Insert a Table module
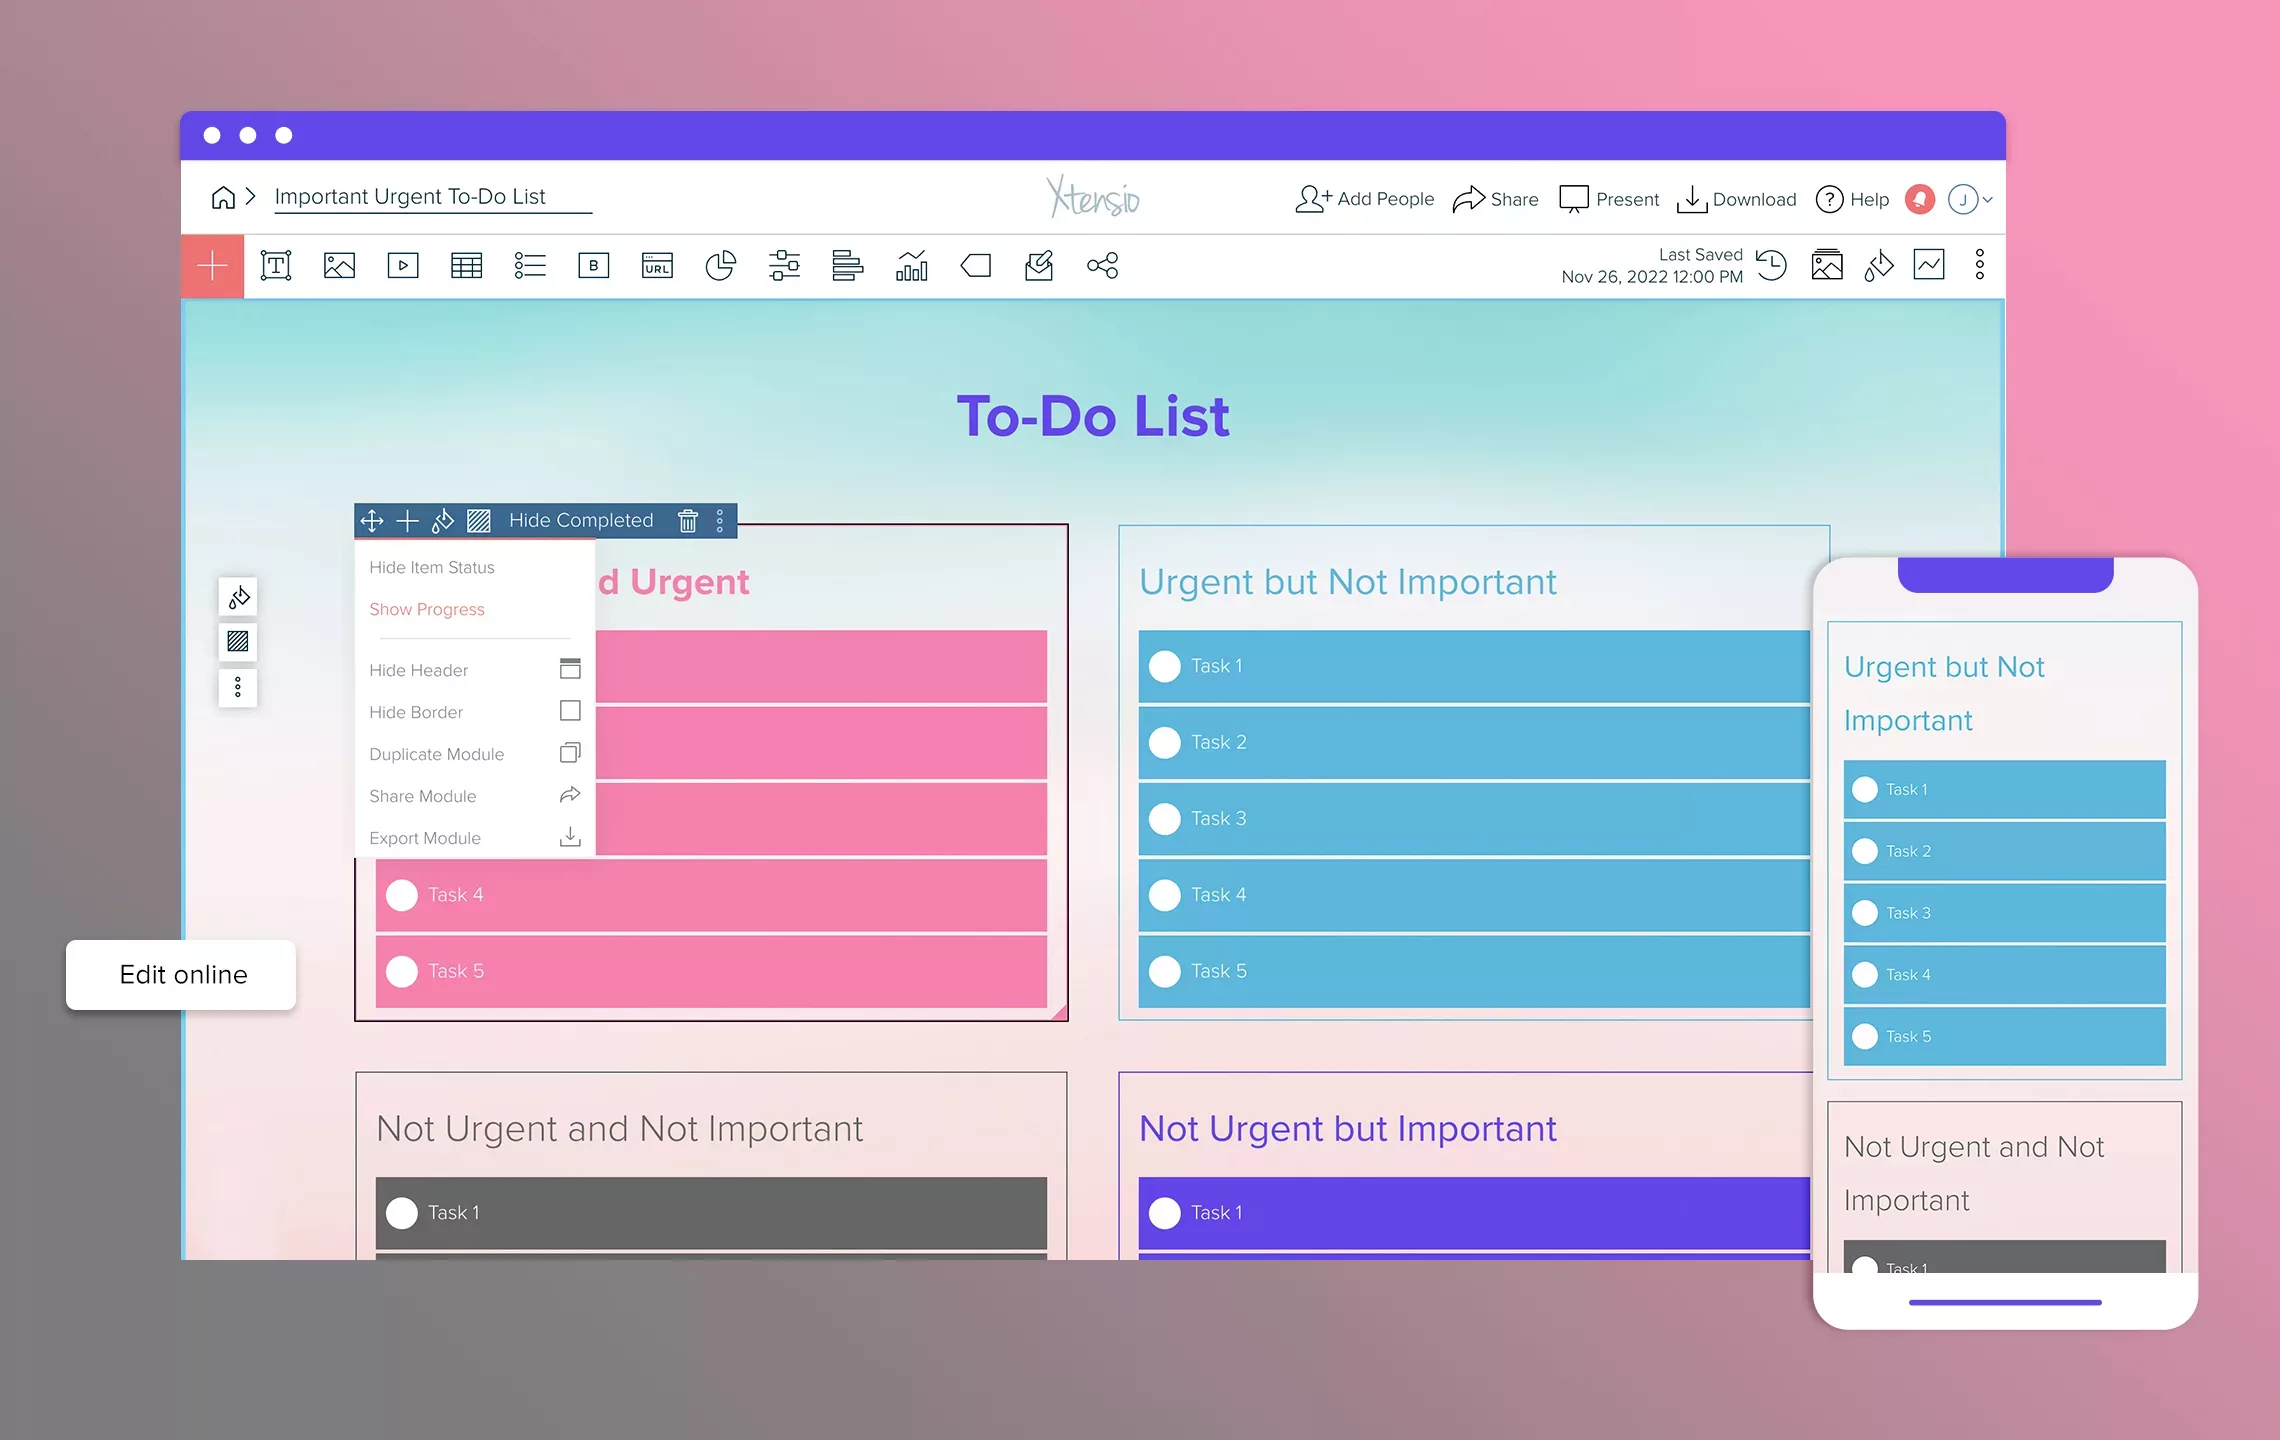This screenshot has width=2280, height=1440. (466, 265)
